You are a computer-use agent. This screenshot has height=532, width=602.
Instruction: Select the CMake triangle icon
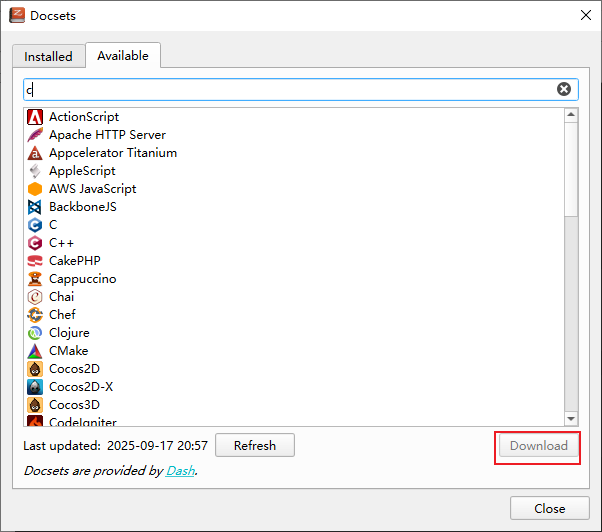point(35,351)
